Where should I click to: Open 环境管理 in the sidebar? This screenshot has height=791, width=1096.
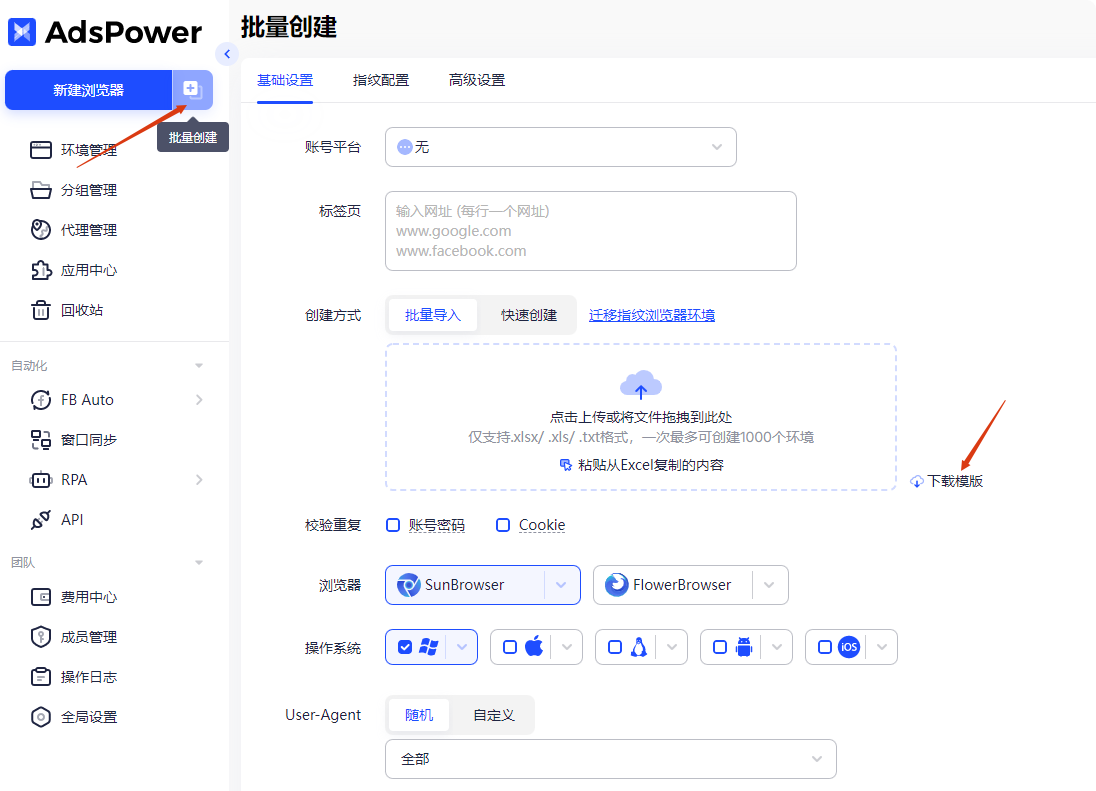pyautogui.click(x=73, y=150)
